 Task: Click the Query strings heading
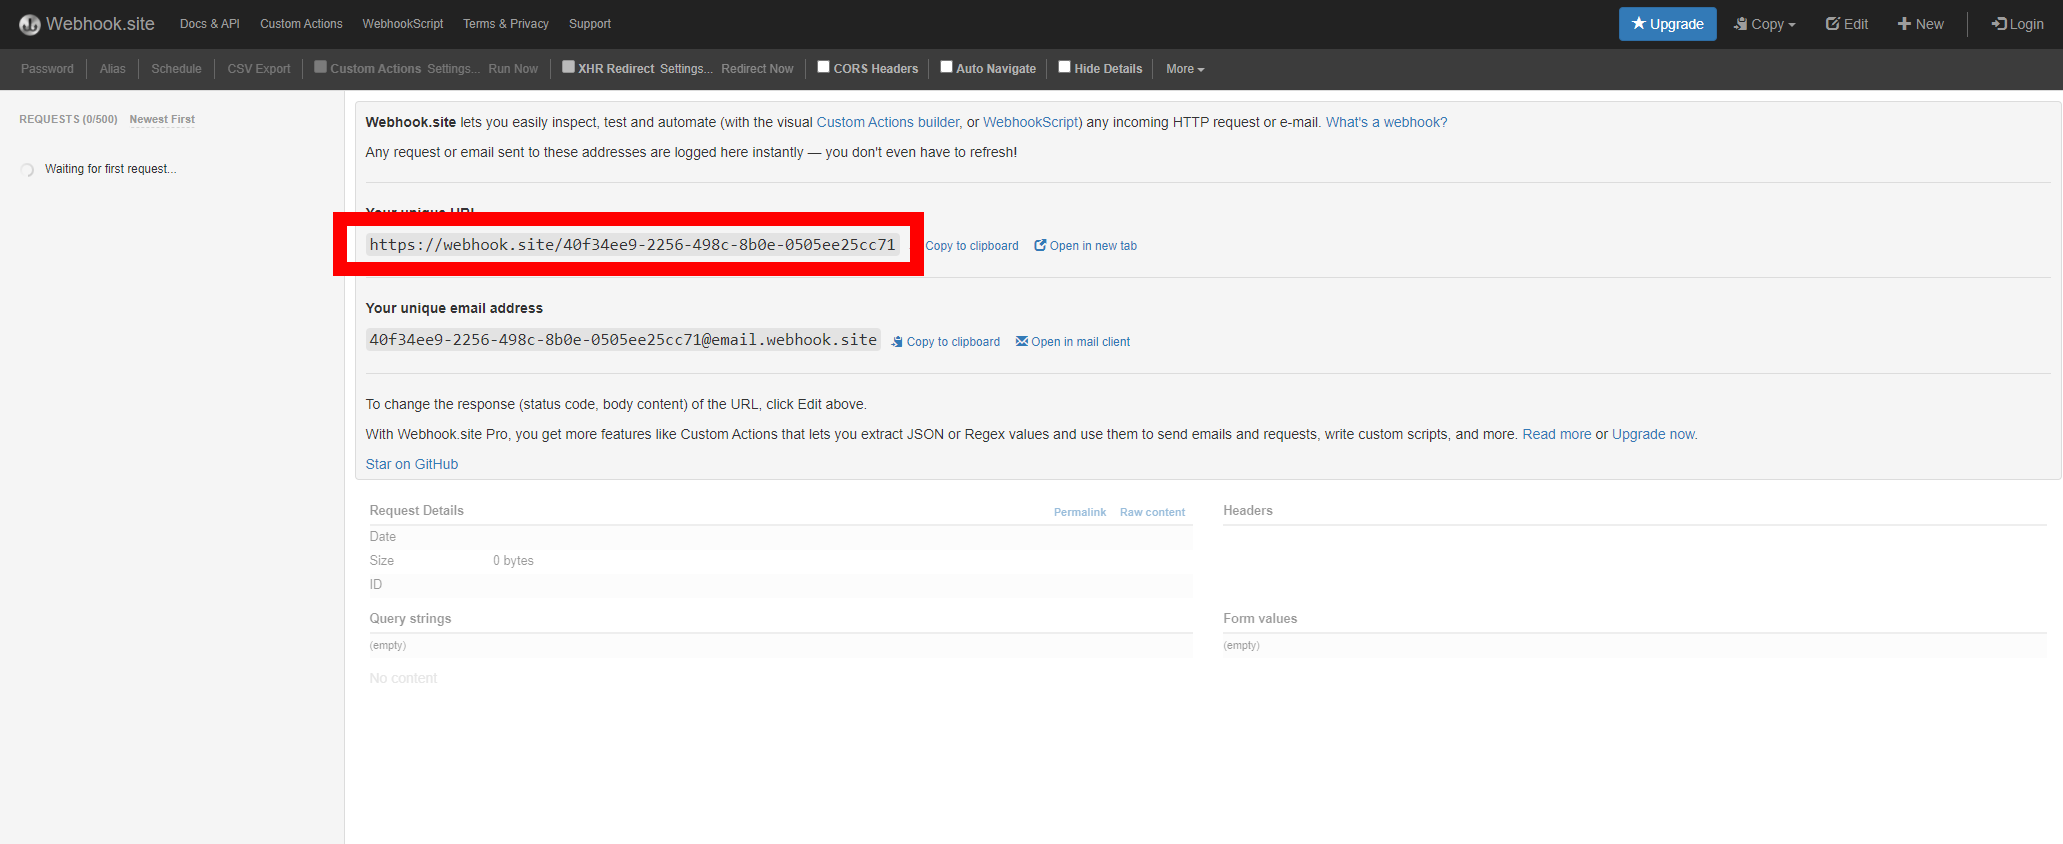410,618
